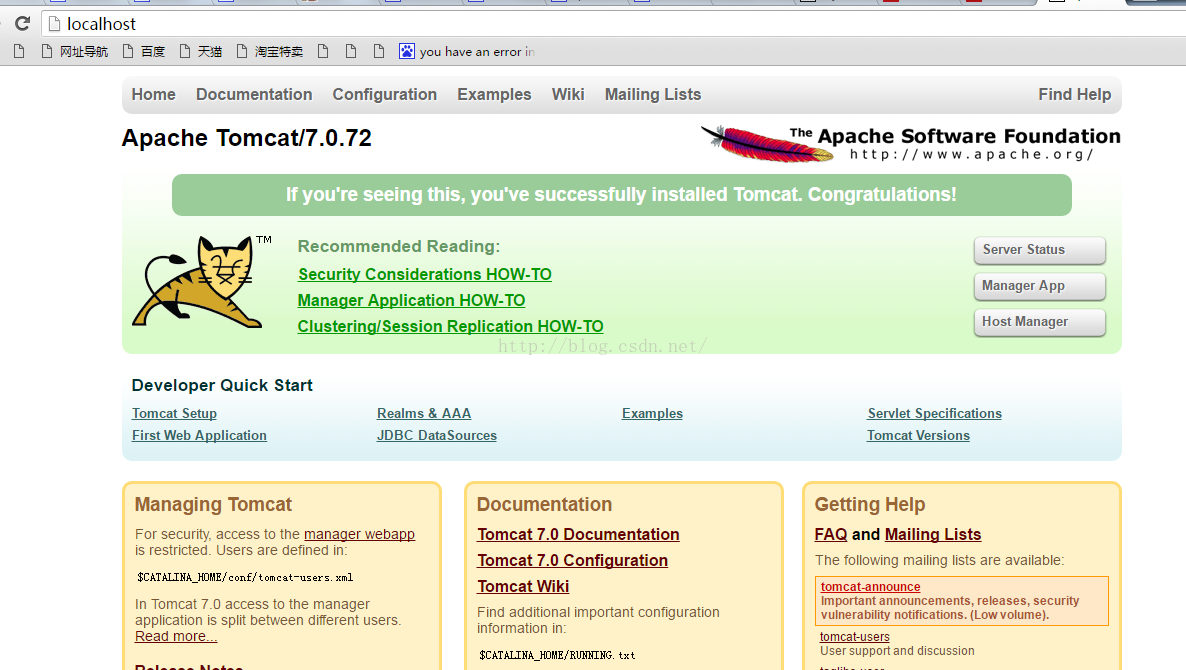1186x670 pixels.
Task: Click Read more... in Managing Tomcat
Action: point(176,637)
